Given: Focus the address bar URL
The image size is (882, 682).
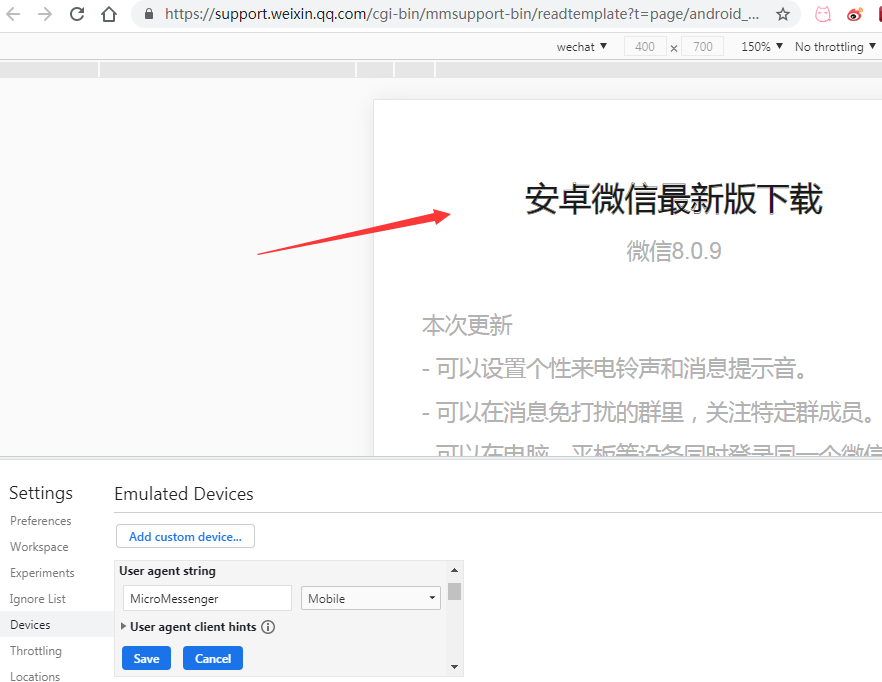Looking at the screenshot, I should click(x=461, y=14).
